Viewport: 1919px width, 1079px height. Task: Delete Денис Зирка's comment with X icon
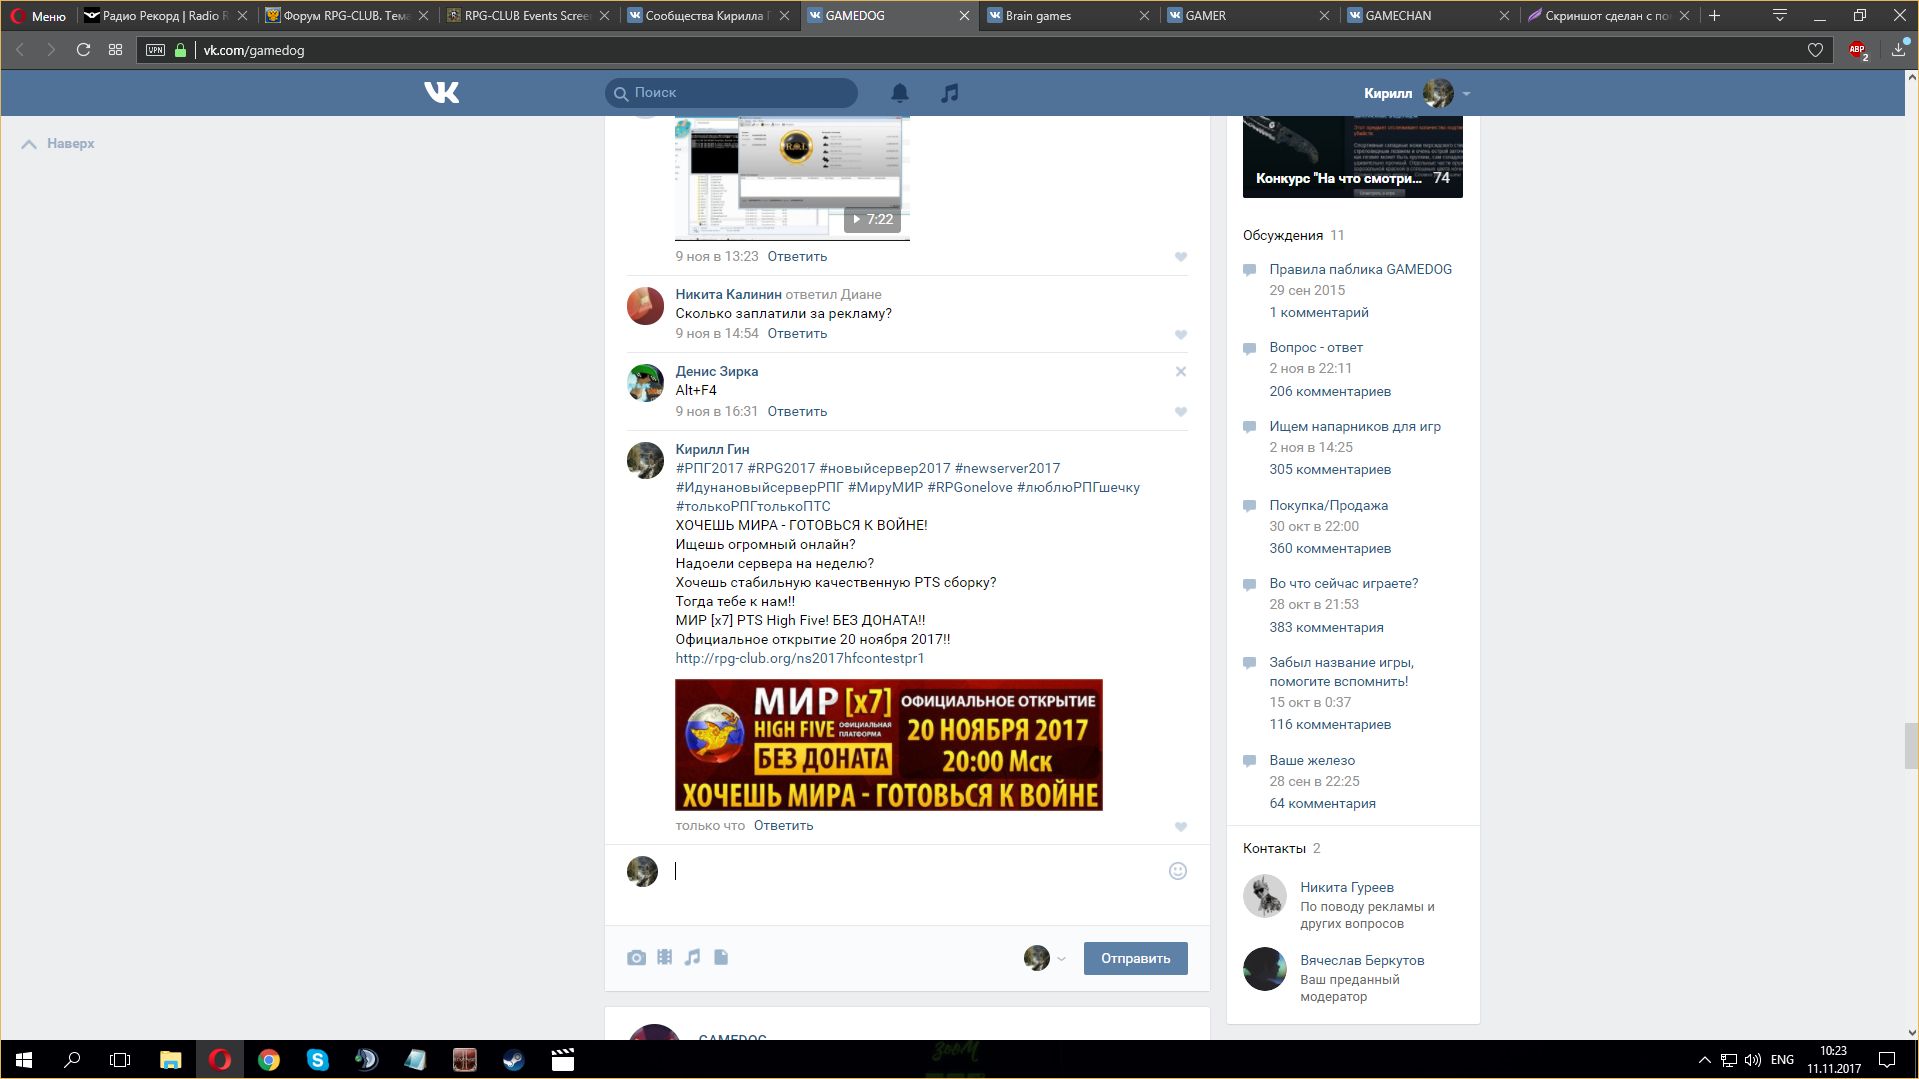tap(1181, 372)
